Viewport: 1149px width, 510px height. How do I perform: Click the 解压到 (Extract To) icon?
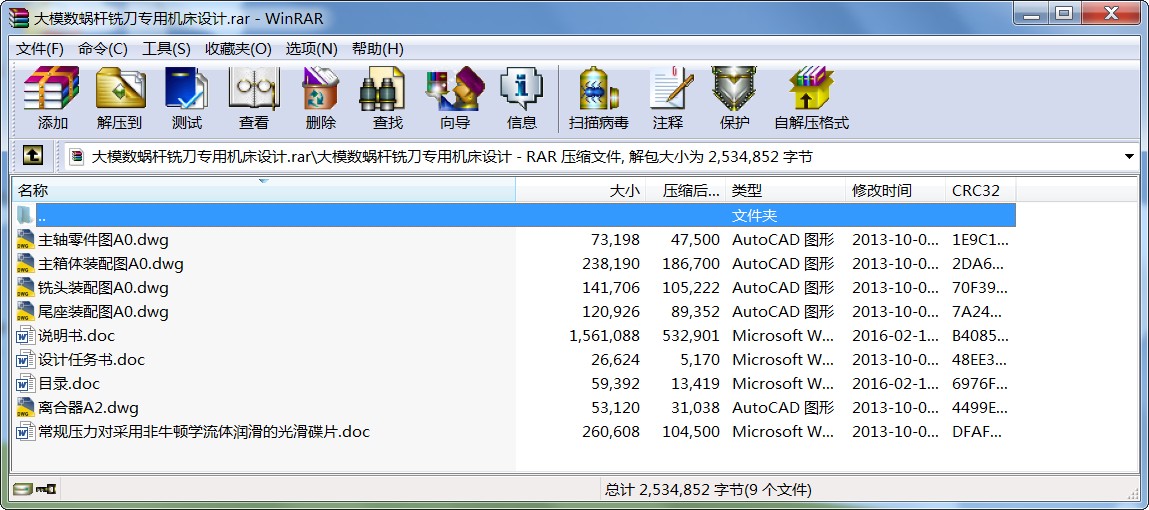(120, 98)
